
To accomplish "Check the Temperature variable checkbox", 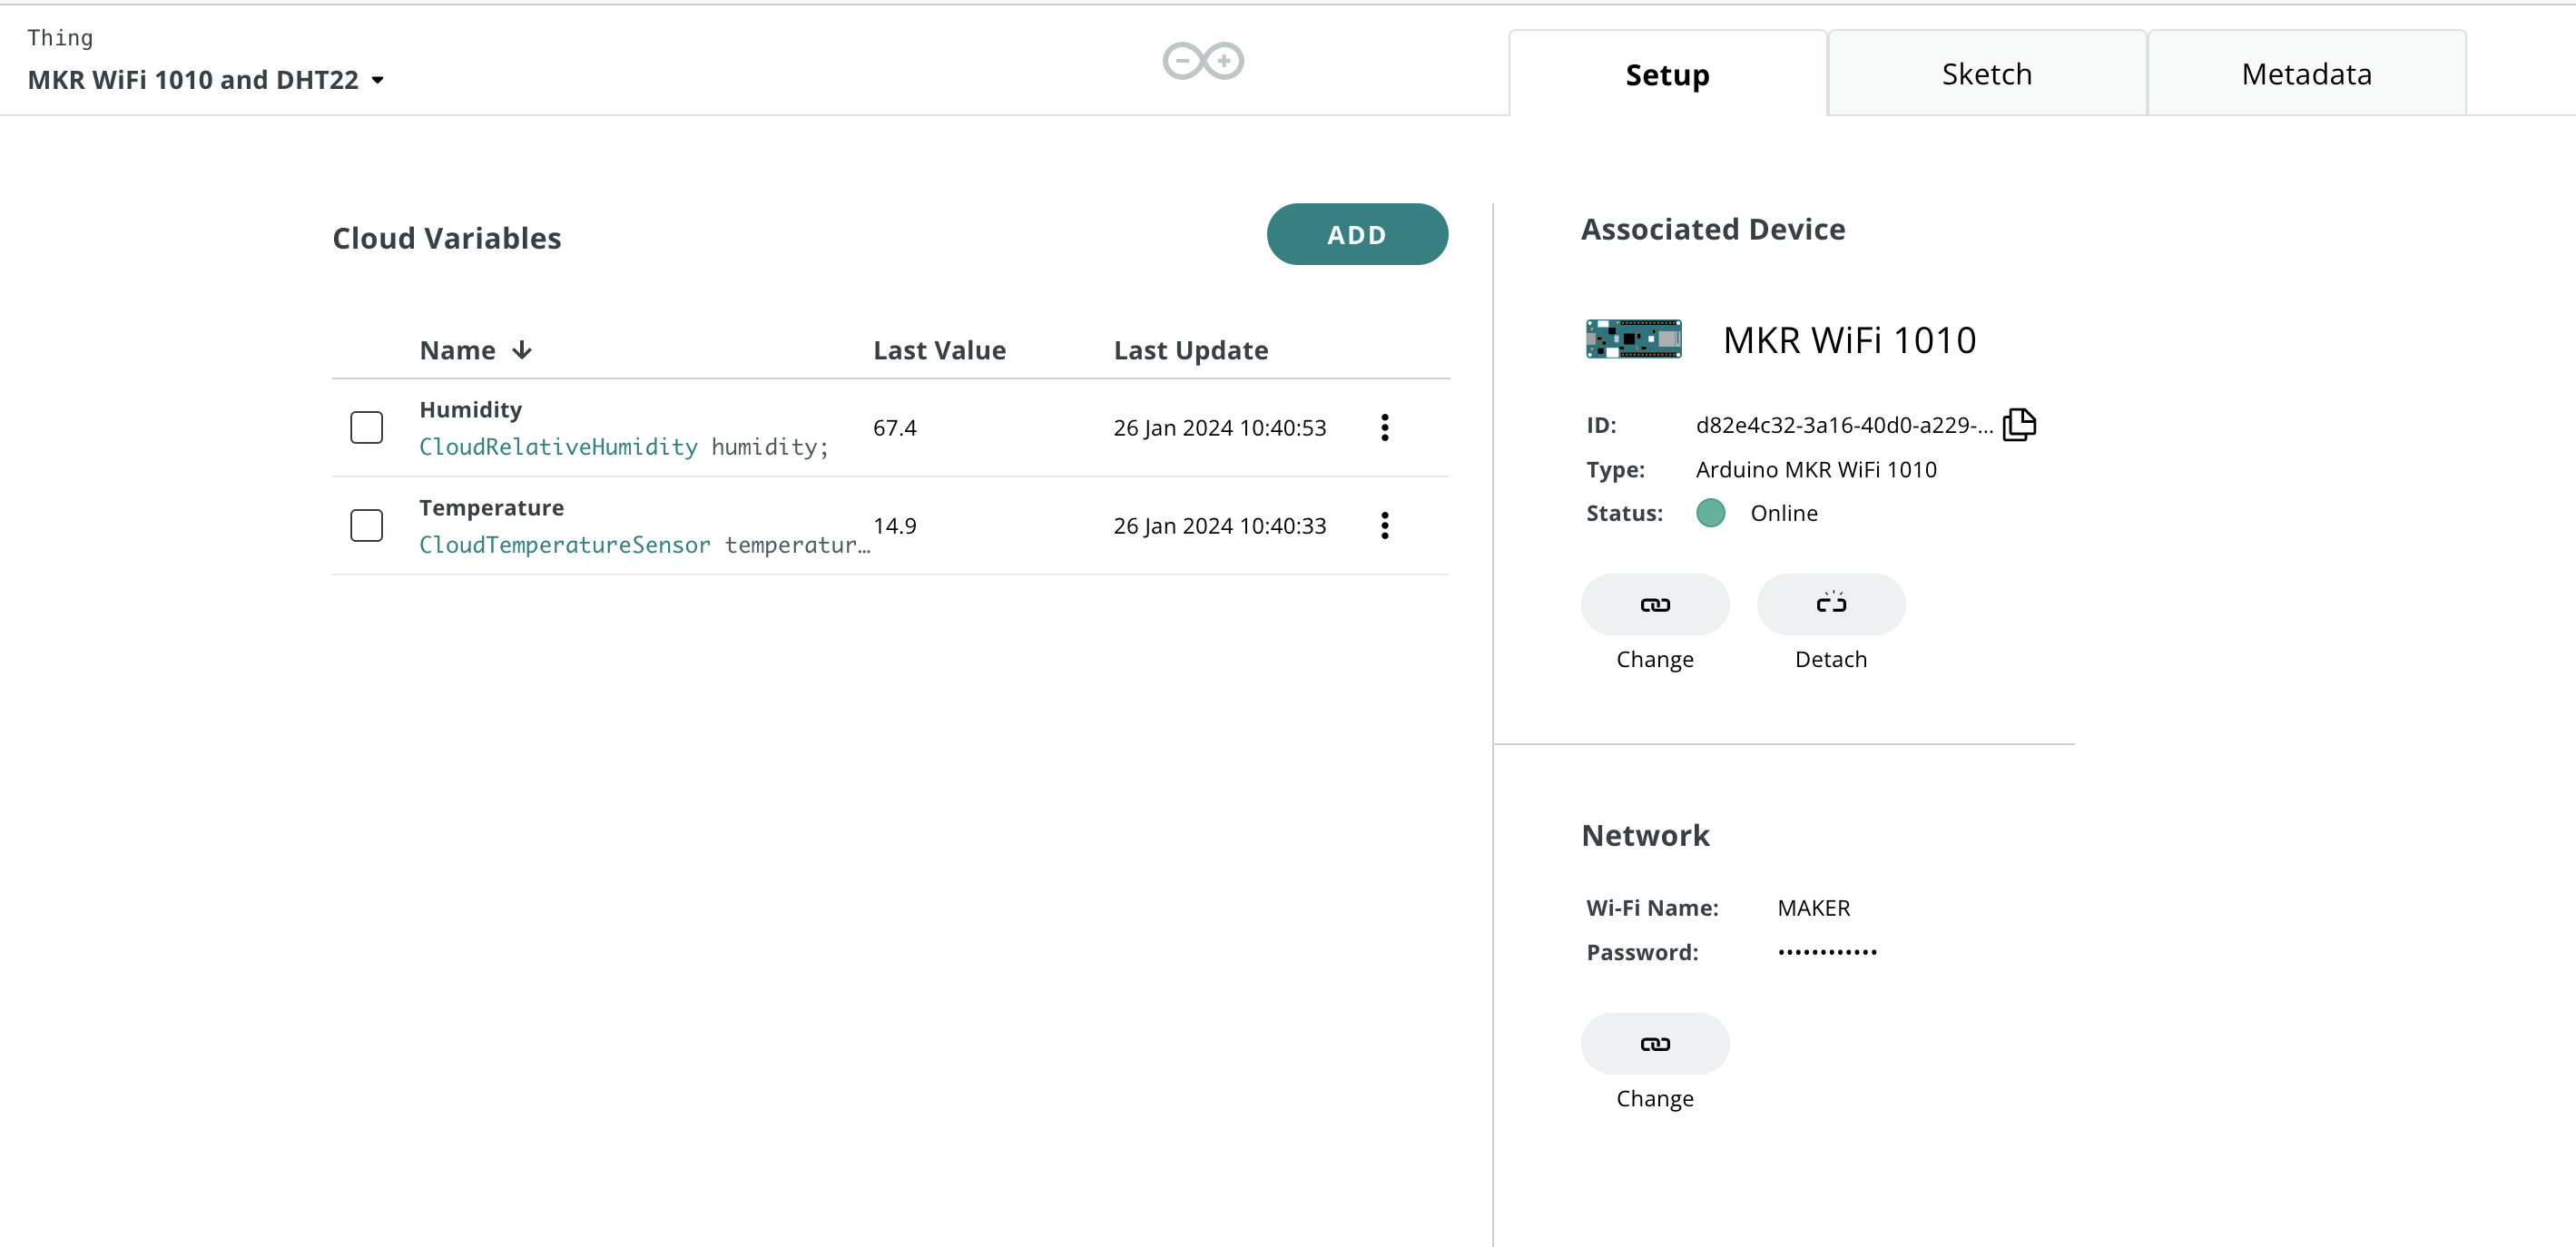I will (x=366, y=525).
